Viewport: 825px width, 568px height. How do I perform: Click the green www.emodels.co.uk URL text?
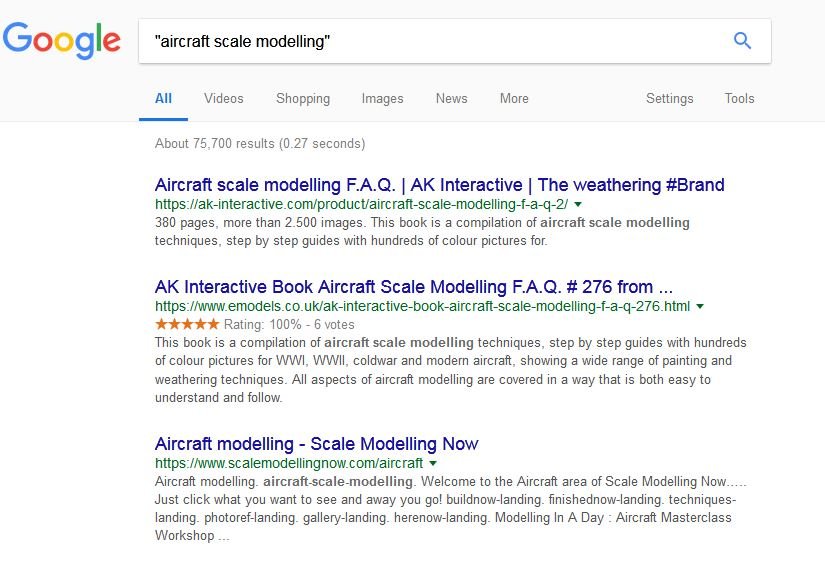pyautogui.click(x=422, y=306)
